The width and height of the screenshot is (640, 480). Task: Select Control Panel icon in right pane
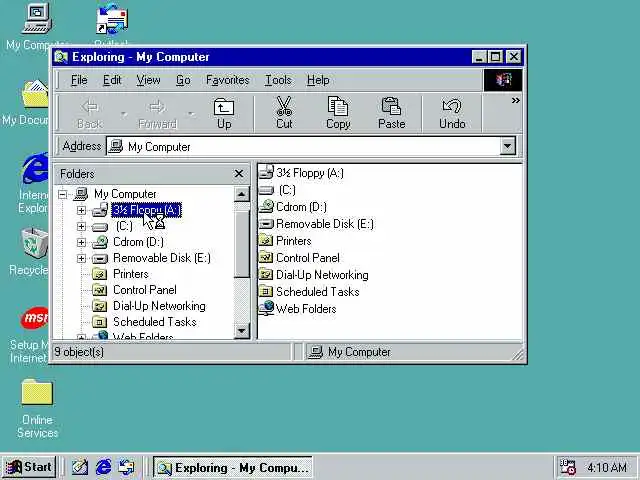(x=266, y=258)
